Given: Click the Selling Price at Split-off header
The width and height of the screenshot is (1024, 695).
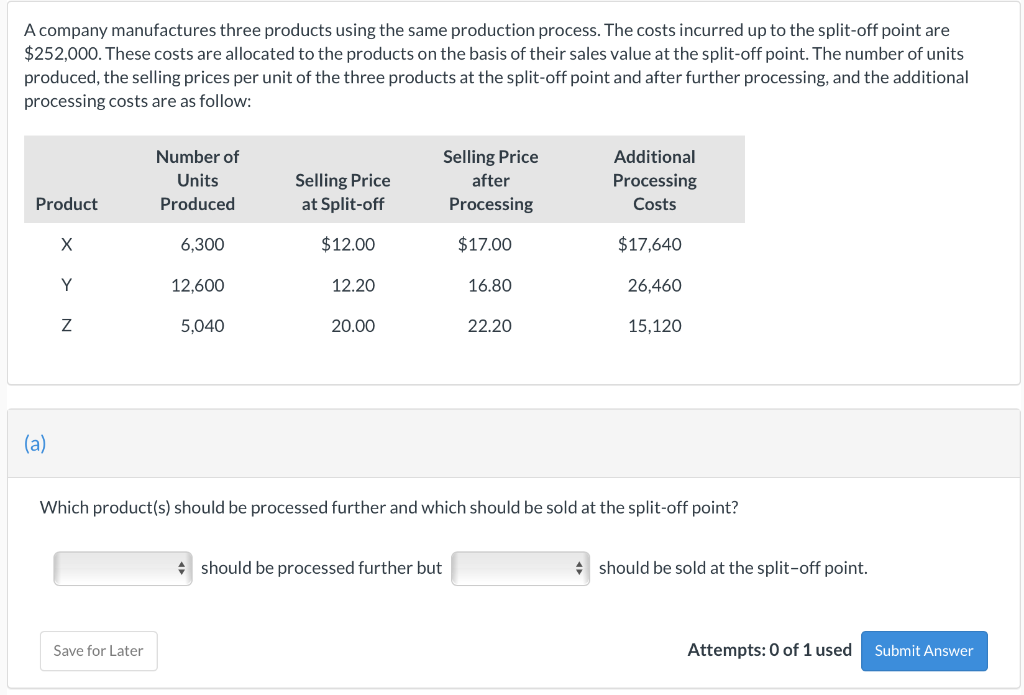Looking at the screenshot, I should [x=342, y=192].
